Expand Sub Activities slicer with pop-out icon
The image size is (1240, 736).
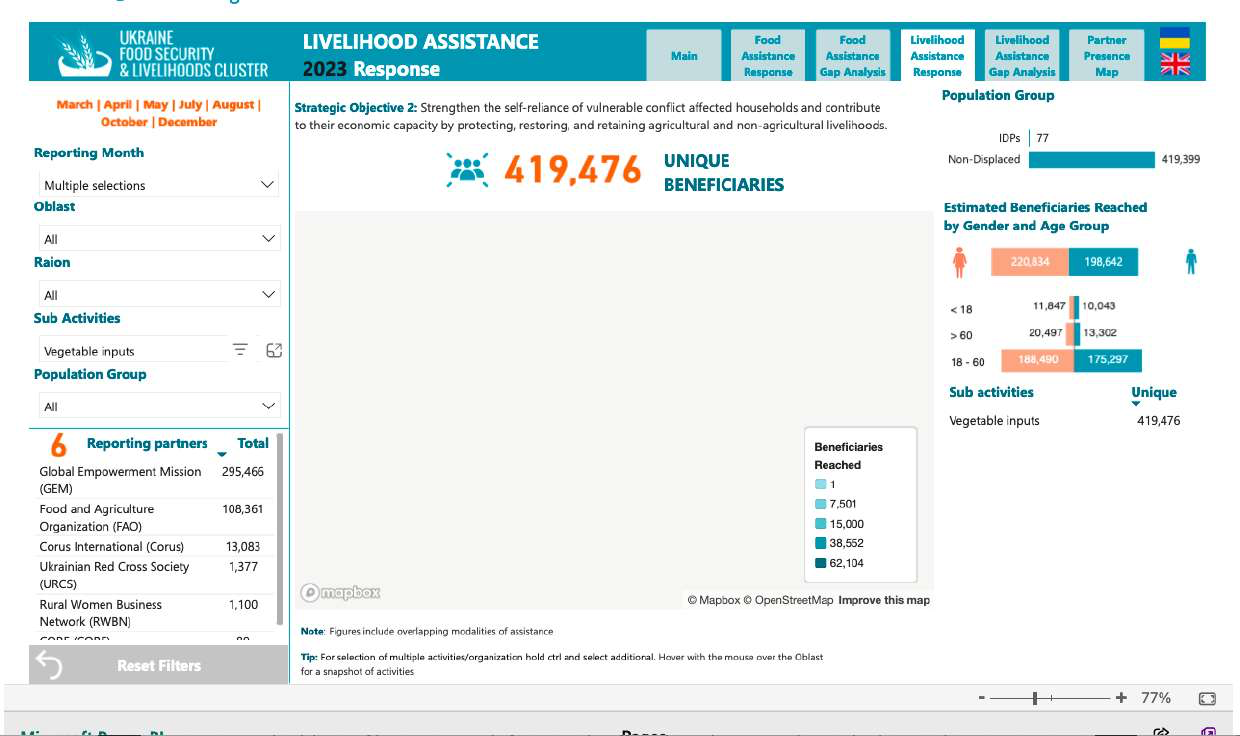[274, 350]
